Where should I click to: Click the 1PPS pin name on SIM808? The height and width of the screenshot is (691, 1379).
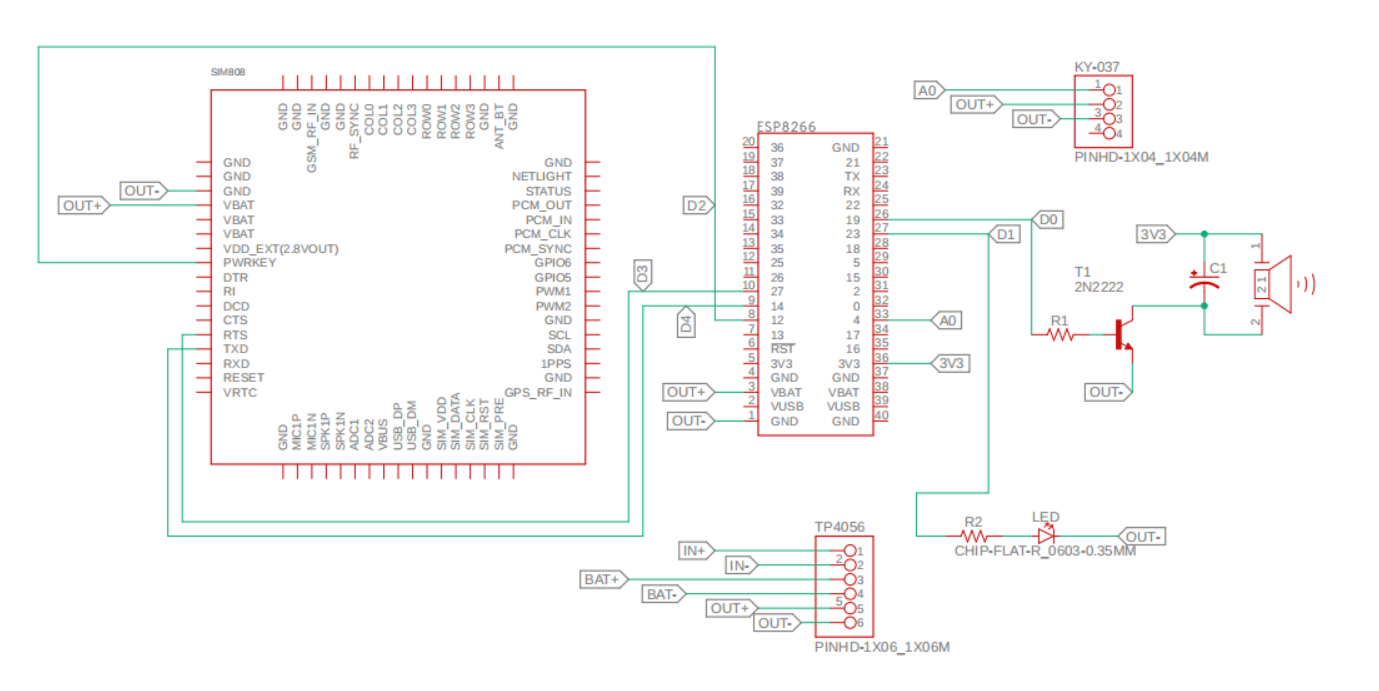tap(557, 364)
